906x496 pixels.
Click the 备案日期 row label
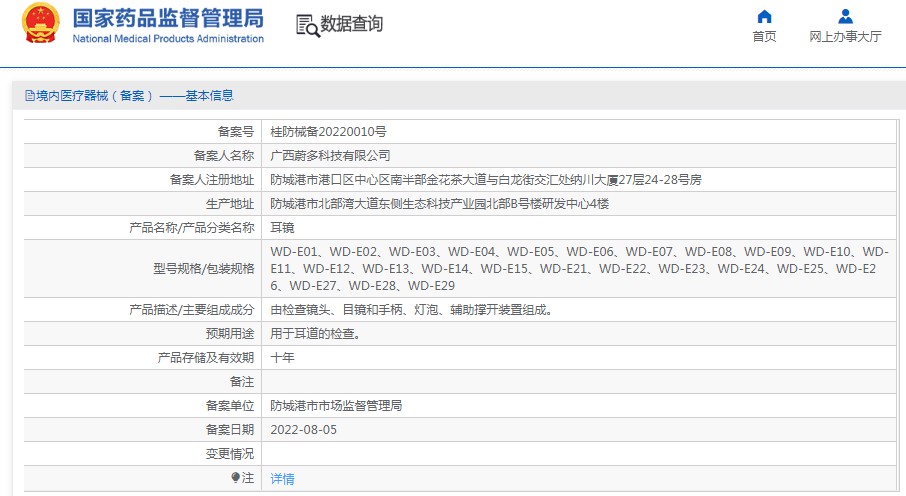[230, 430]
